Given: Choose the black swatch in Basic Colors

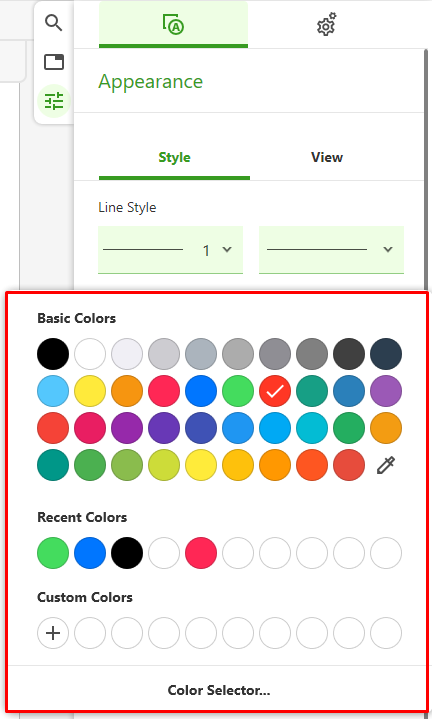Looking at the screenshot, I should (x=53, y=354).
